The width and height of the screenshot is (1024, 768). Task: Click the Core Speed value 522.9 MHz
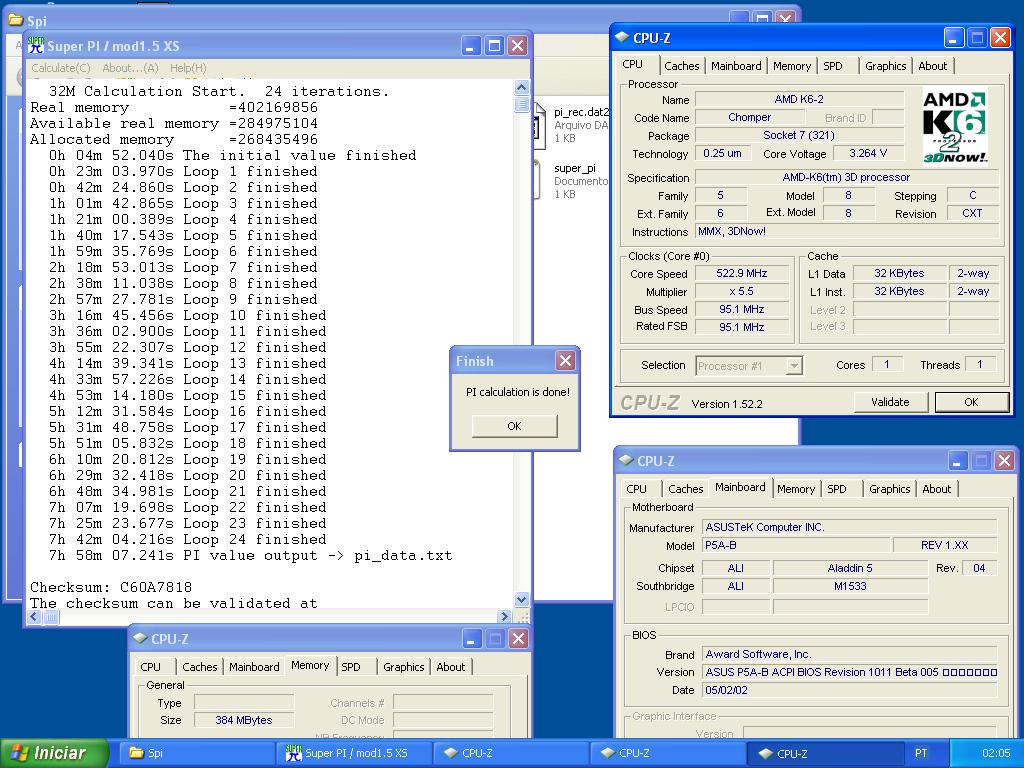742,273
